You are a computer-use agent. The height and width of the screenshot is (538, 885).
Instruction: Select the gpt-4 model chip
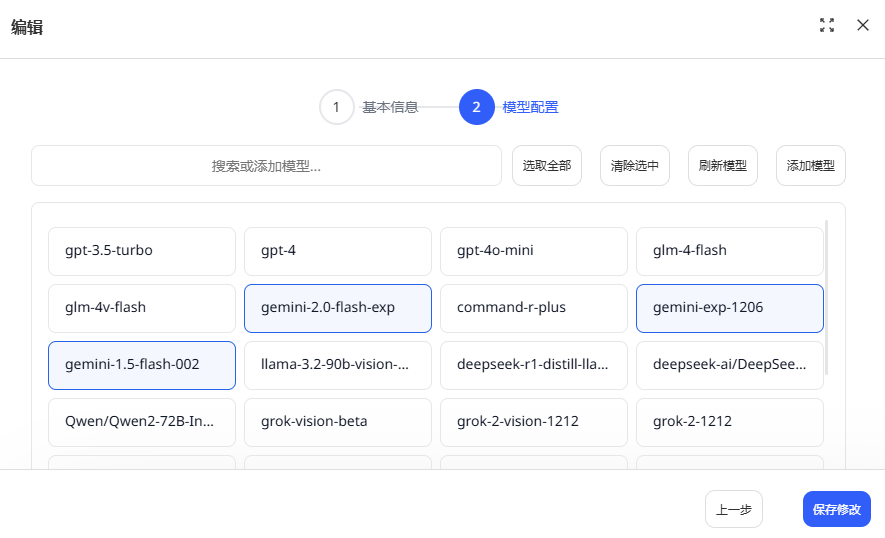[x=338, y=251]
